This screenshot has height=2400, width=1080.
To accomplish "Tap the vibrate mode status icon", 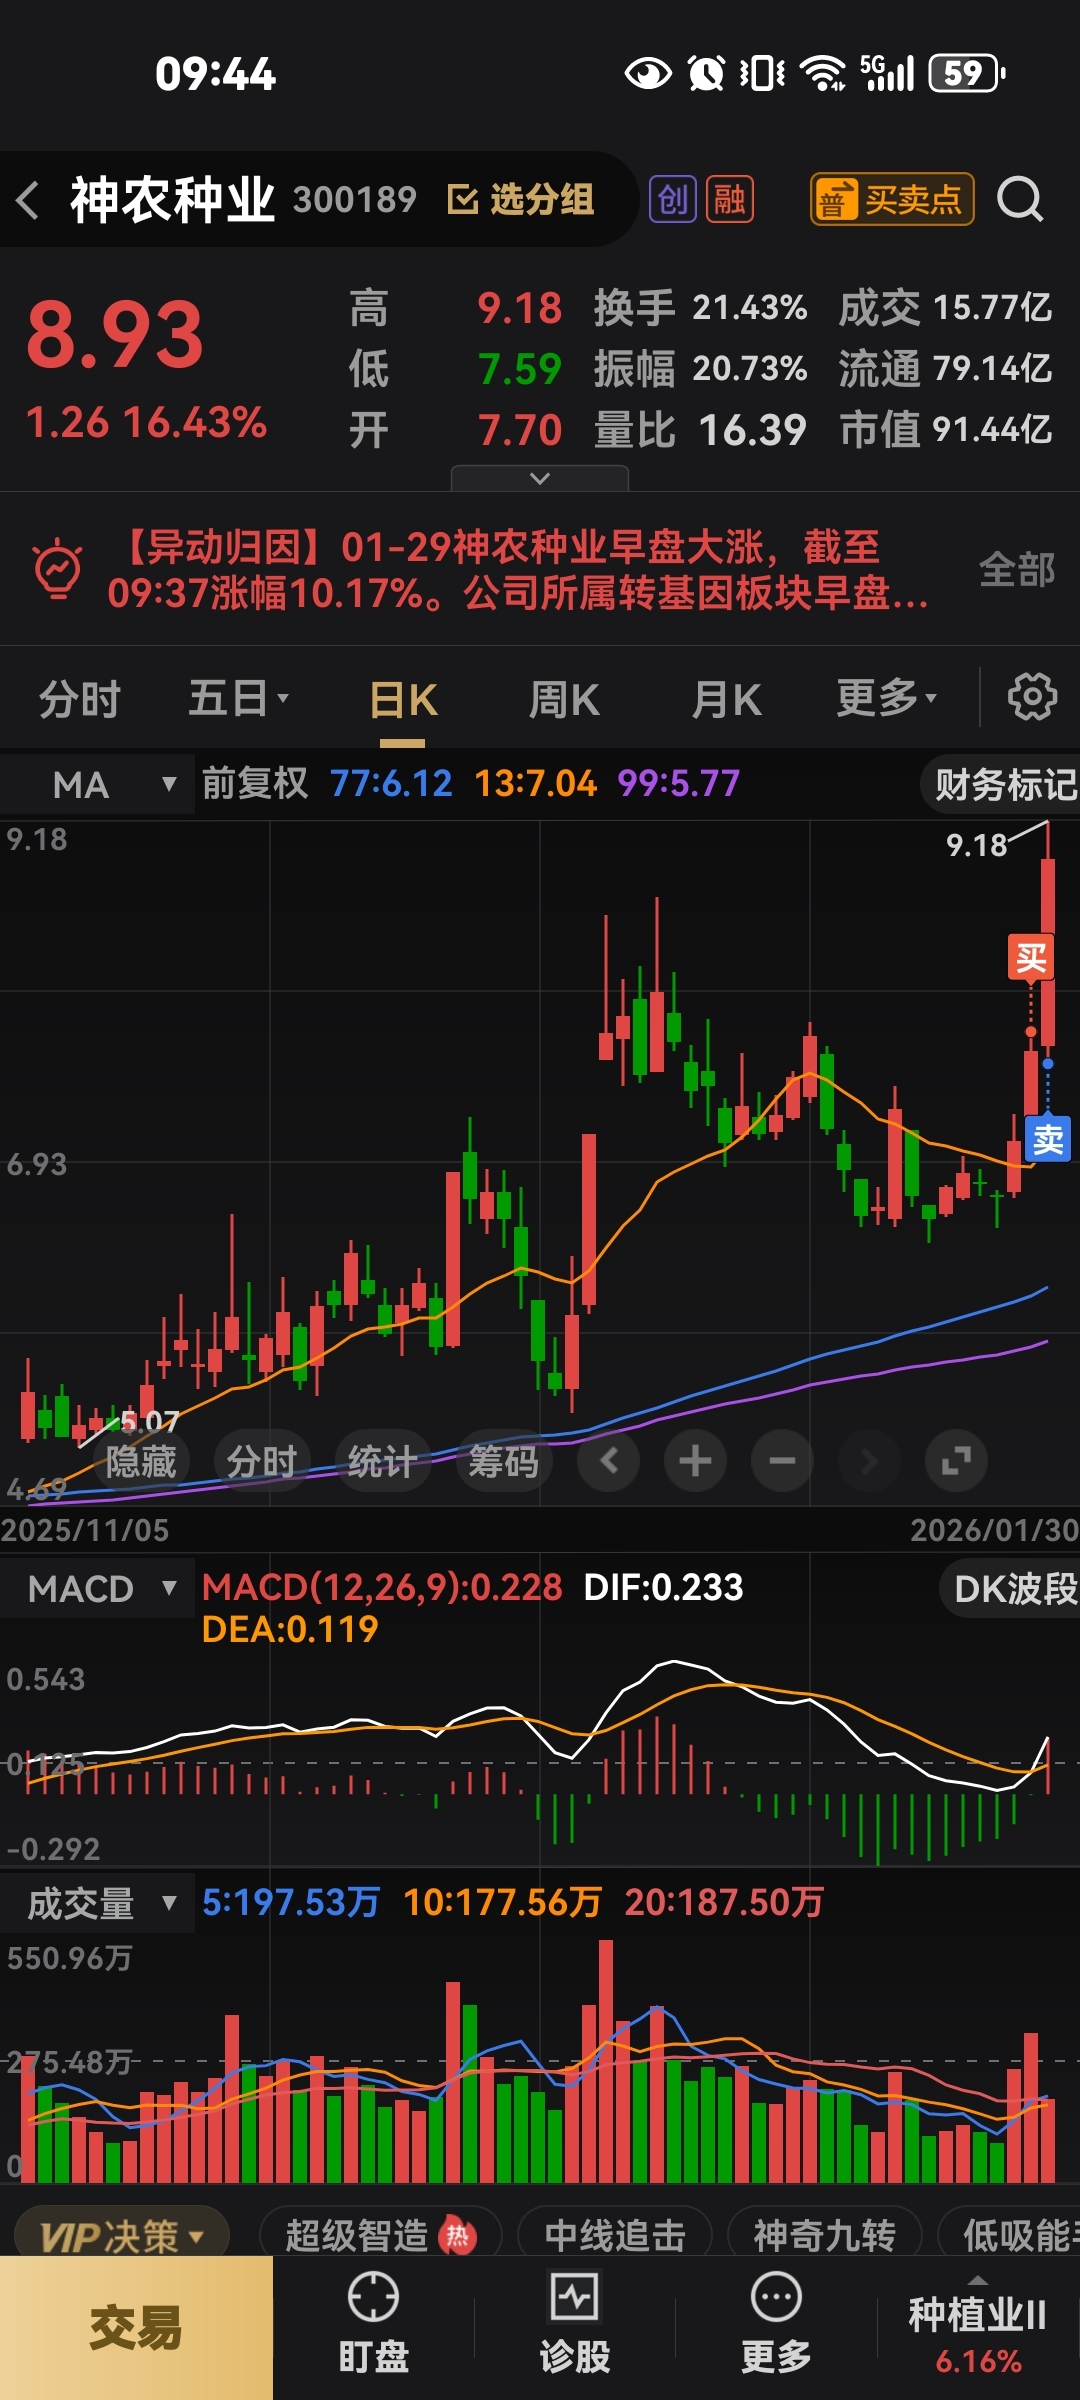I will [763, 73].
